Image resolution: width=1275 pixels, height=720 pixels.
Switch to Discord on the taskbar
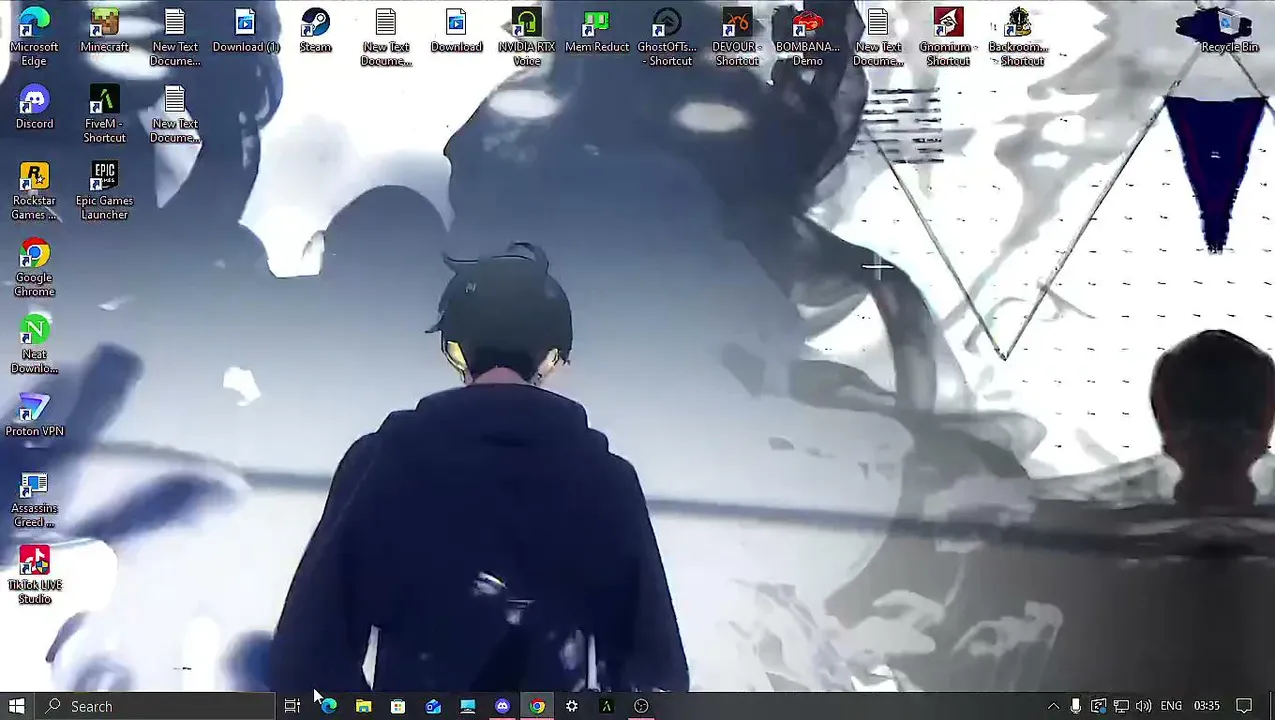click(502, 706)
